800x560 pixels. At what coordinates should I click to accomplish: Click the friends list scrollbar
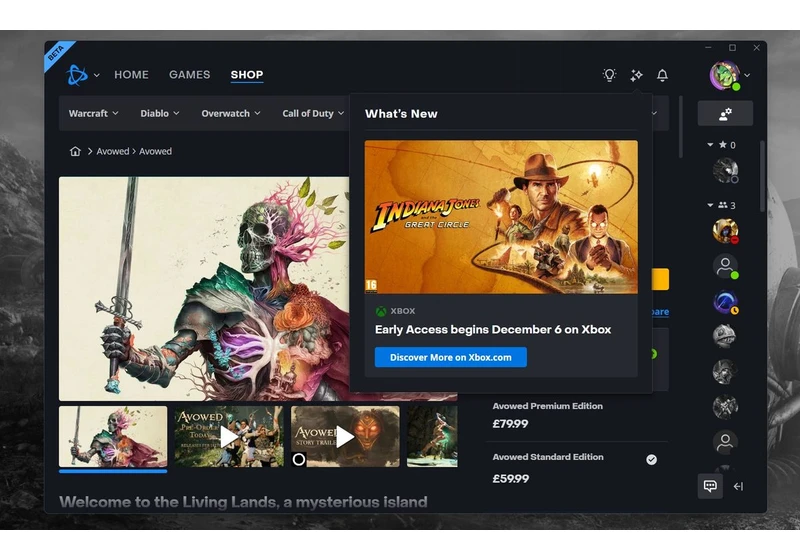point(762,176)
